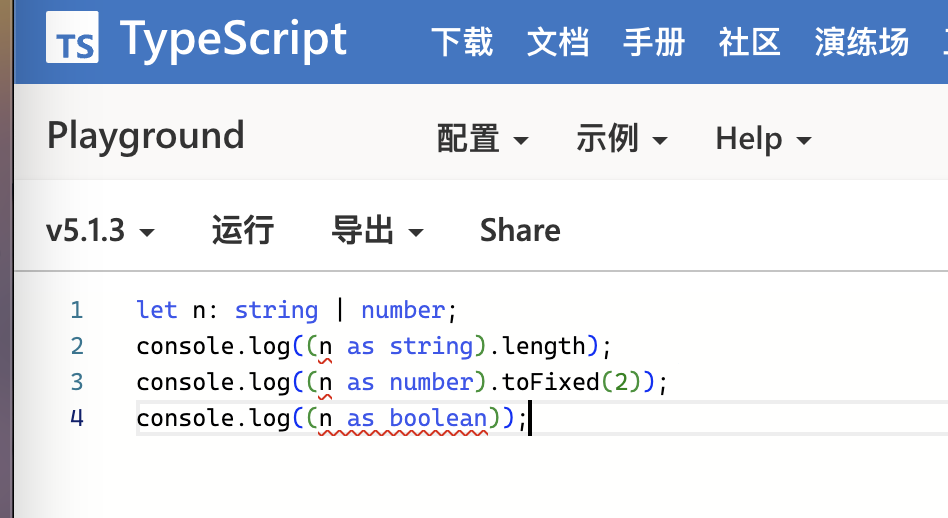Screen dimensions: 948x518
Task: Click the underlined 'boolean' on line 4
Action: 438,418
